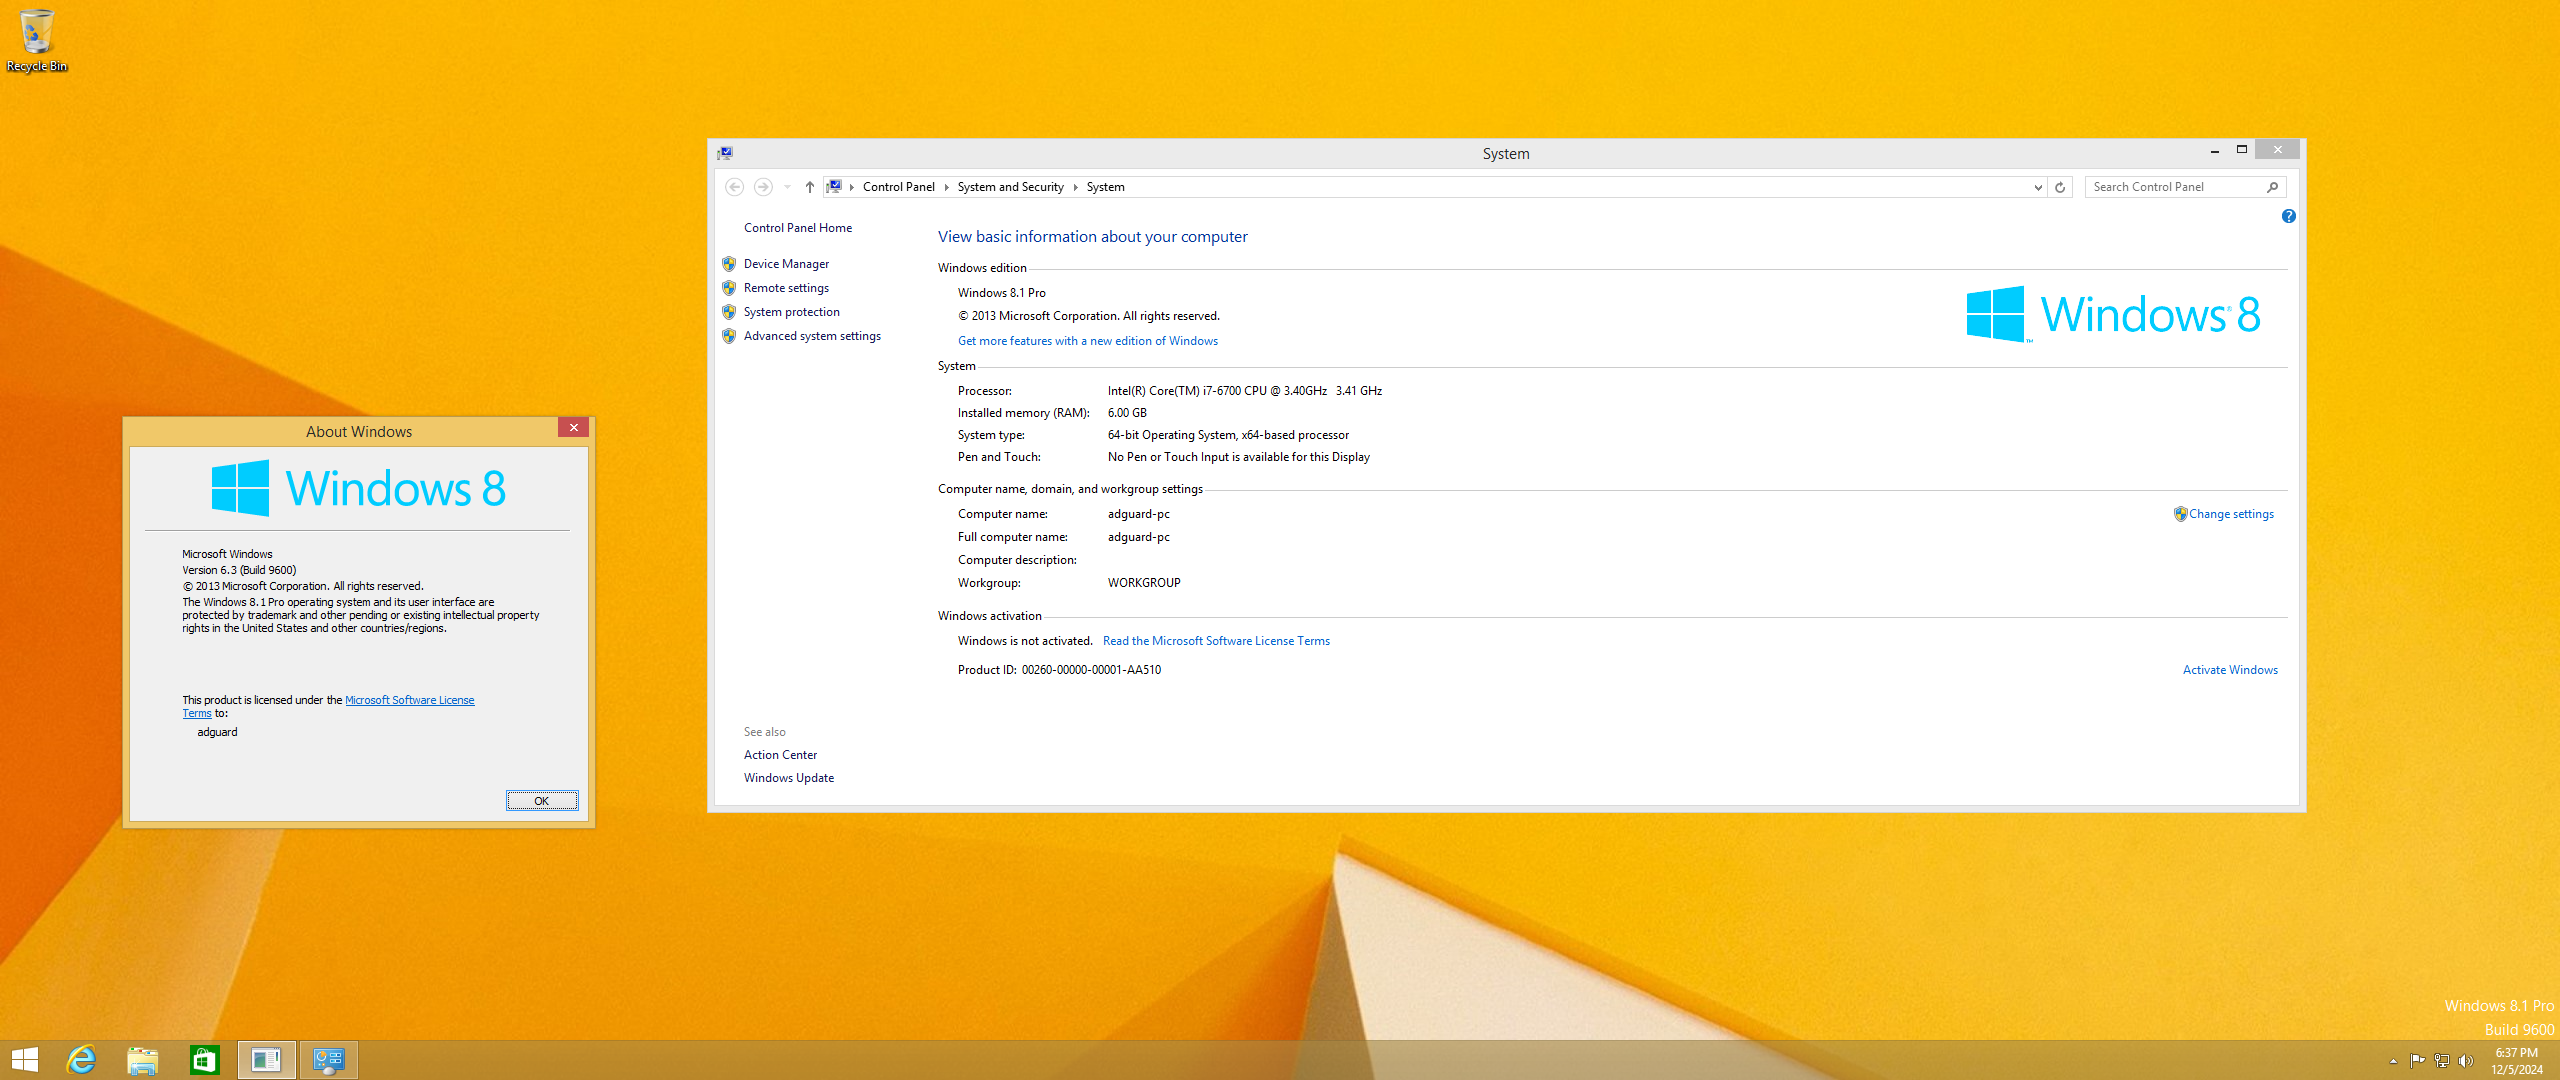
Task: Click Change settings link
Action: pyautogui.click(x=2231, y=514)
